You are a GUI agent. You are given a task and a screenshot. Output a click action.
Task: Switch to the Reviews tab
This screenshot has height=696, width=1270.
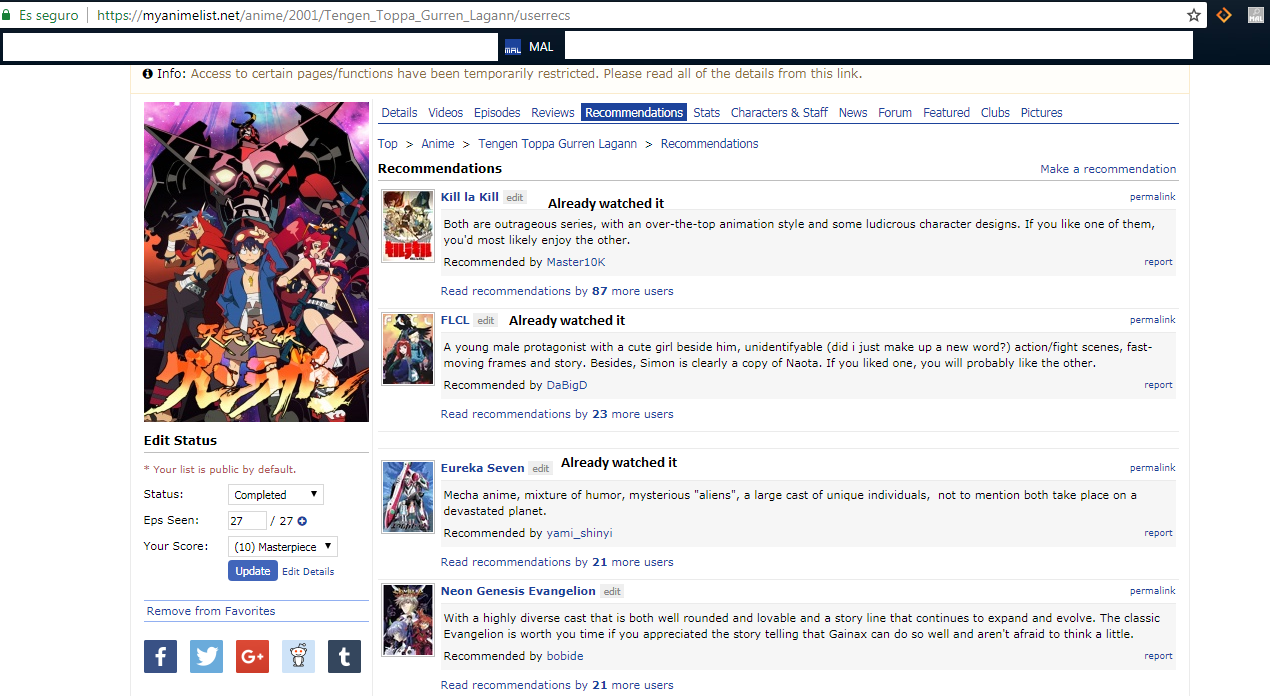coord(552,113)
